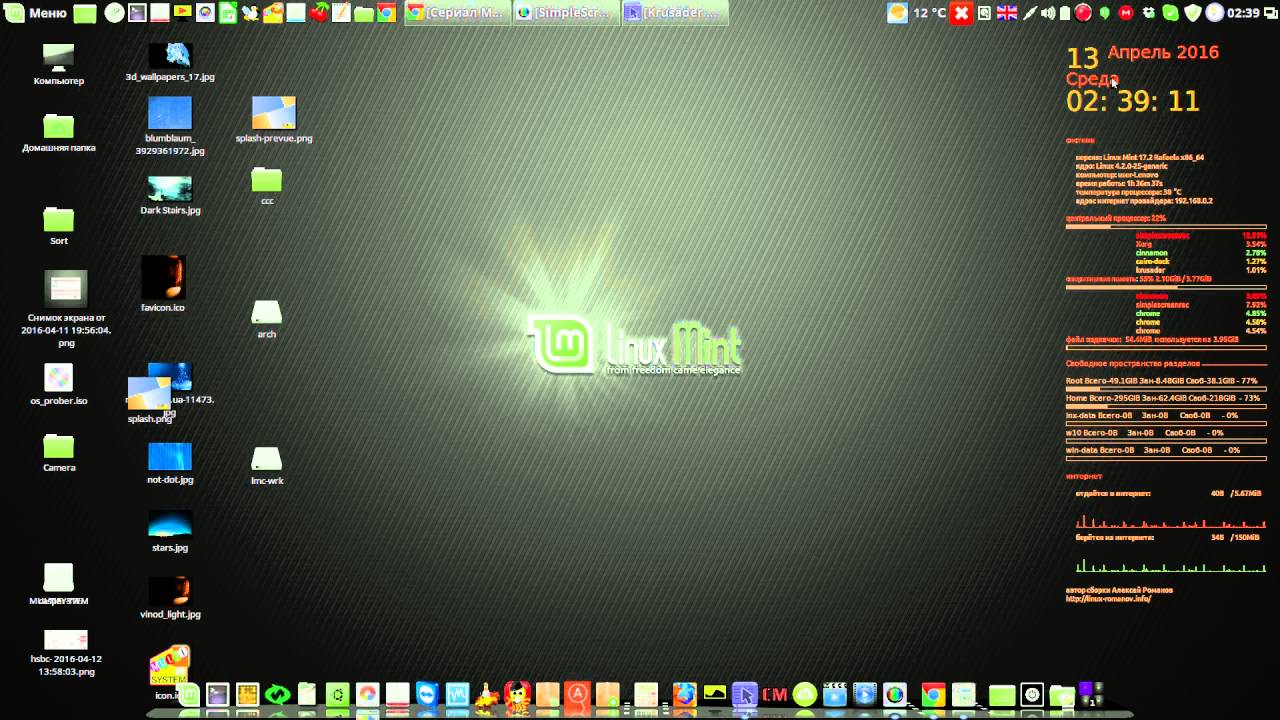
Task: Select the hsbc-2016-04-12 screenshot file
Action: [x=66, y=654]
